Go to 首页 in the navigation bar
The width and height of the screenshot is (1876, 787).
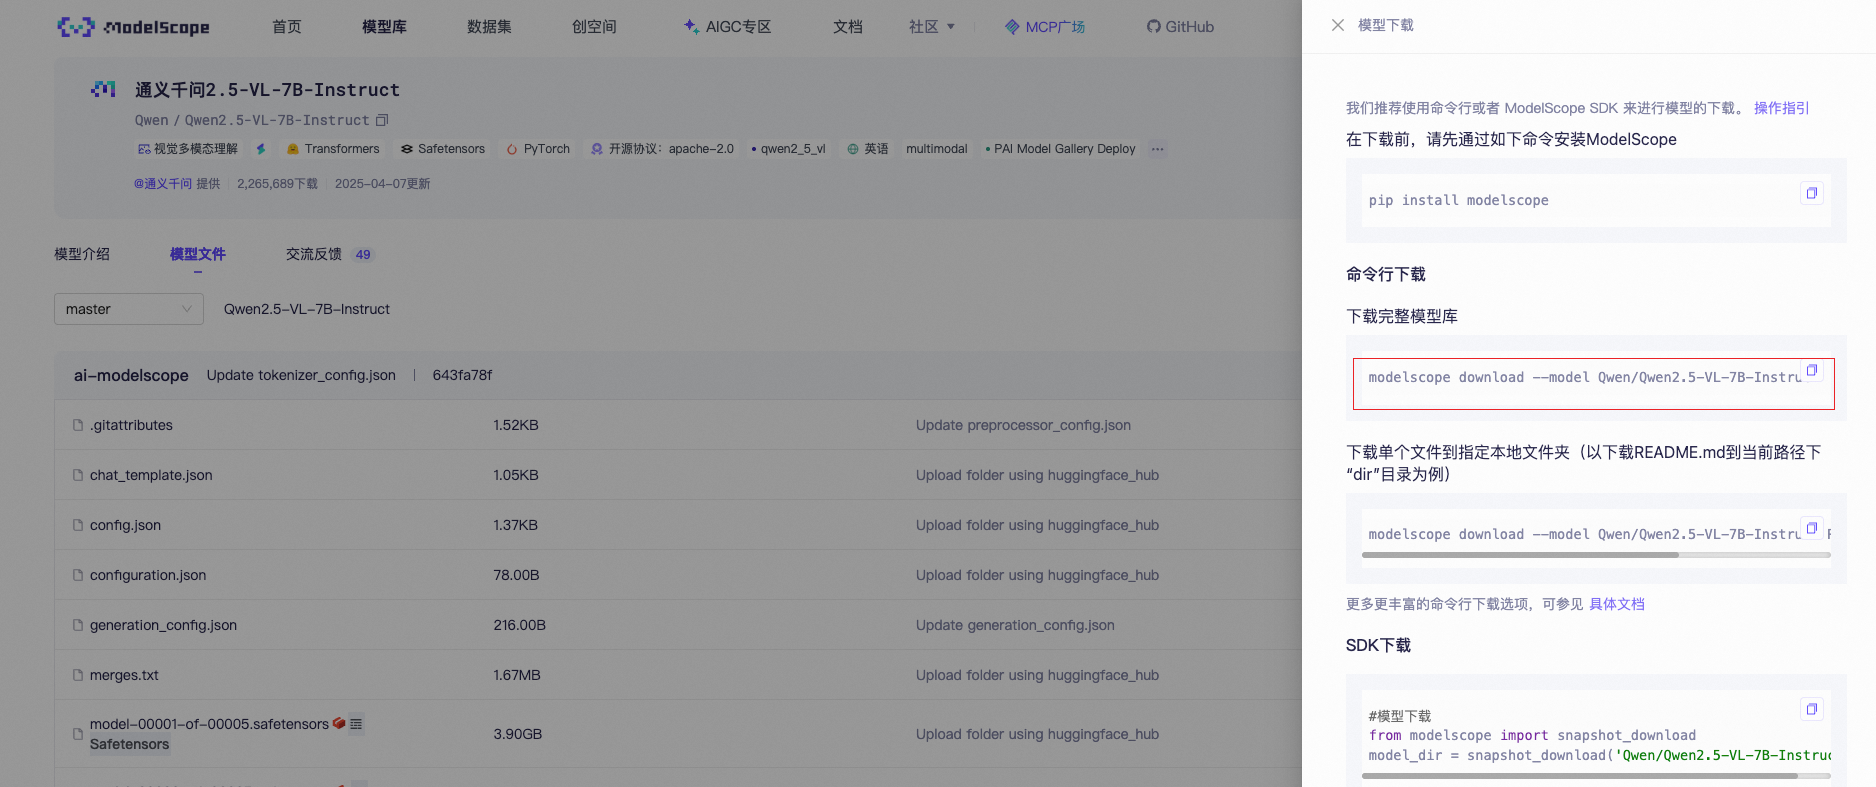(287, 27)
